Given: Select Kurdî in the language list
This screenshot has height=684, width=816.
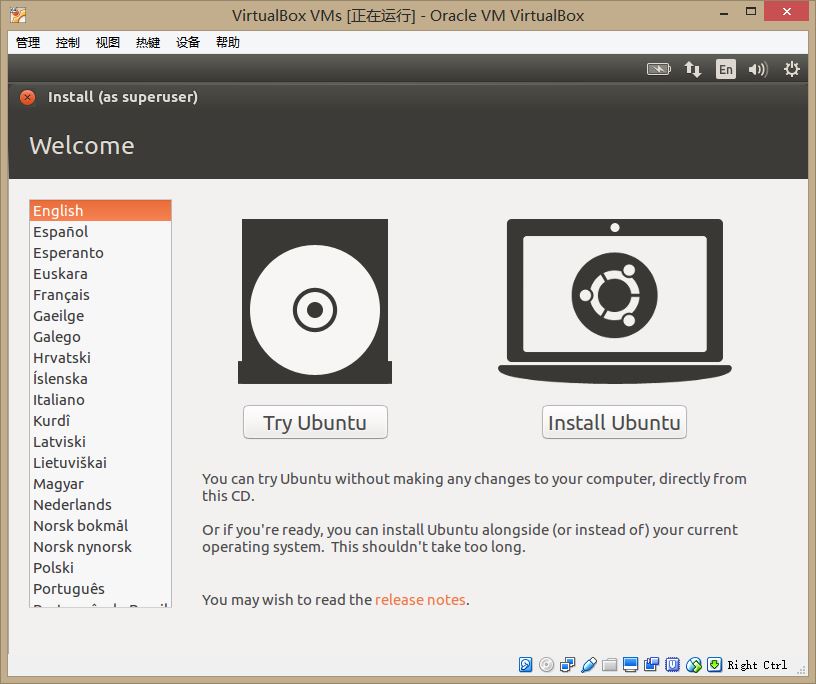Looking at the screenshot, I should click(100, 421).
